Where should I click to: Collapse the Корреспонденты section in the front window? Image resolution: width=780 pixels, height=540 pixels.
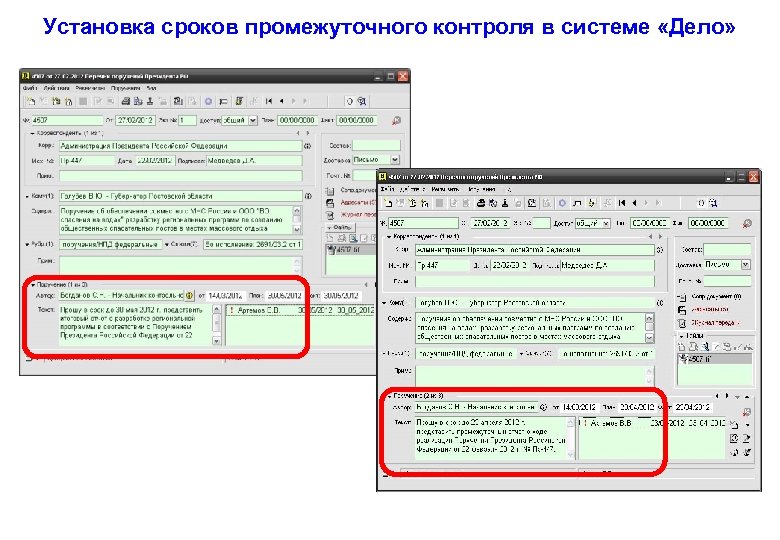(389, 237)
